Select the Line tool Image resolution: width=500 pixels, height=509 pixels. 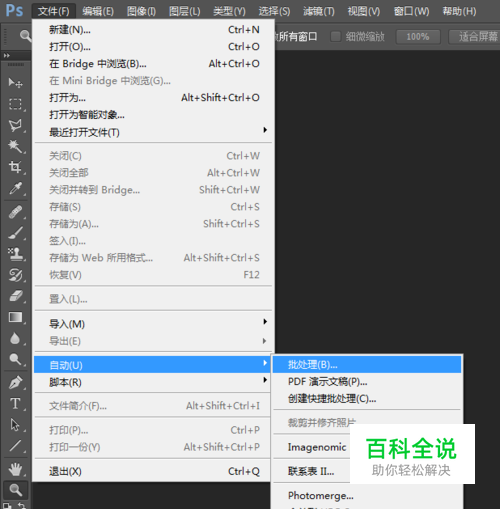tap(15, 446)
